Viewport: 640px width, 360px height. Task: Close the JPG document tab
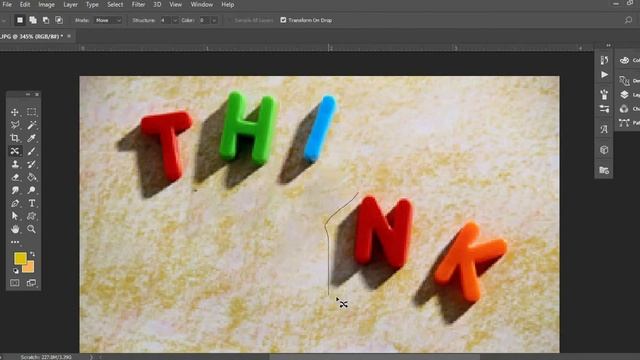coord(69,36)
